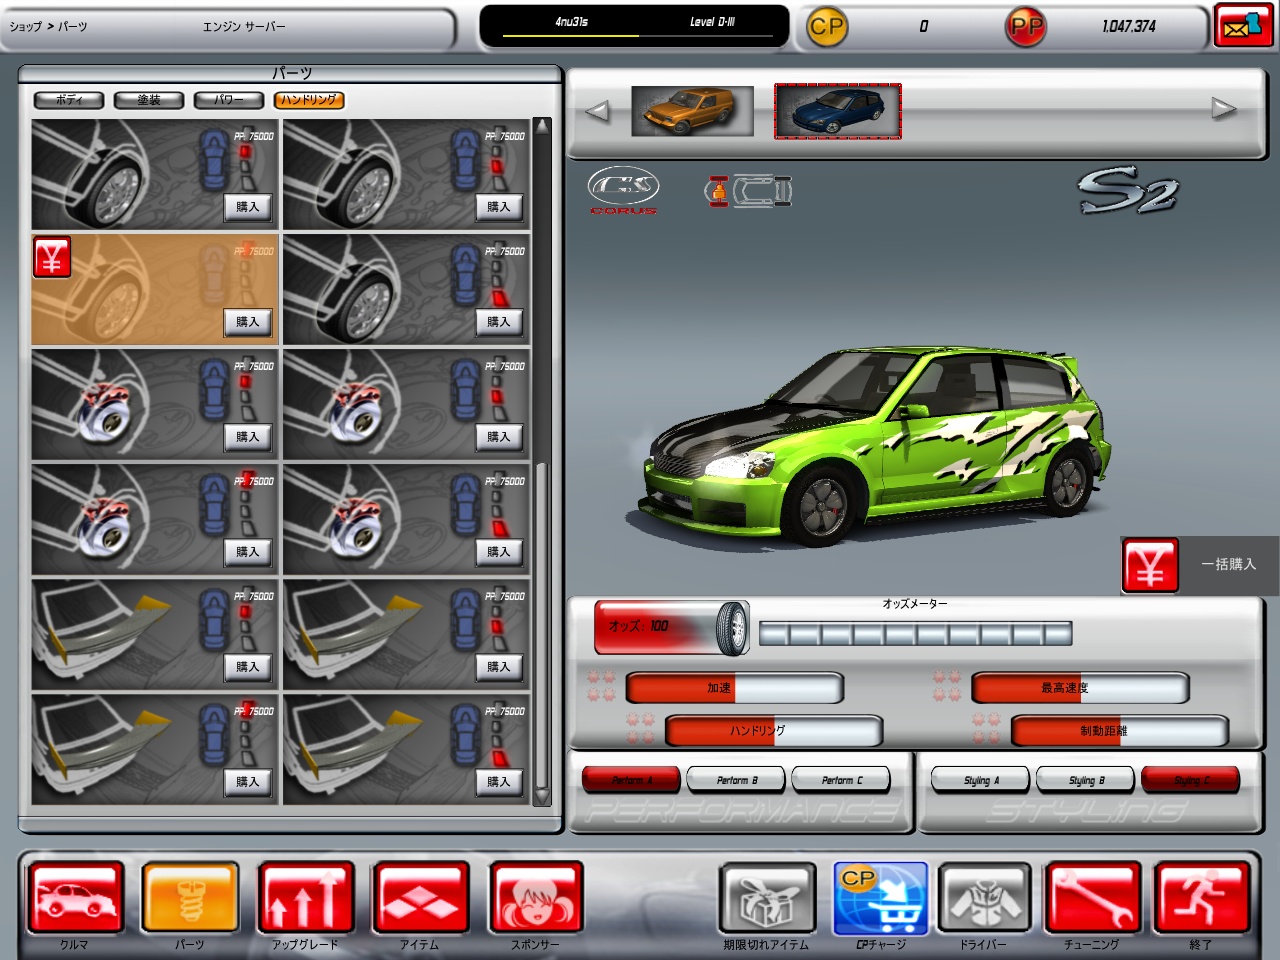Show previous car with left arrow
Image resolution: width=1280 pixels, height=960 pixels.
pos(597,110)
